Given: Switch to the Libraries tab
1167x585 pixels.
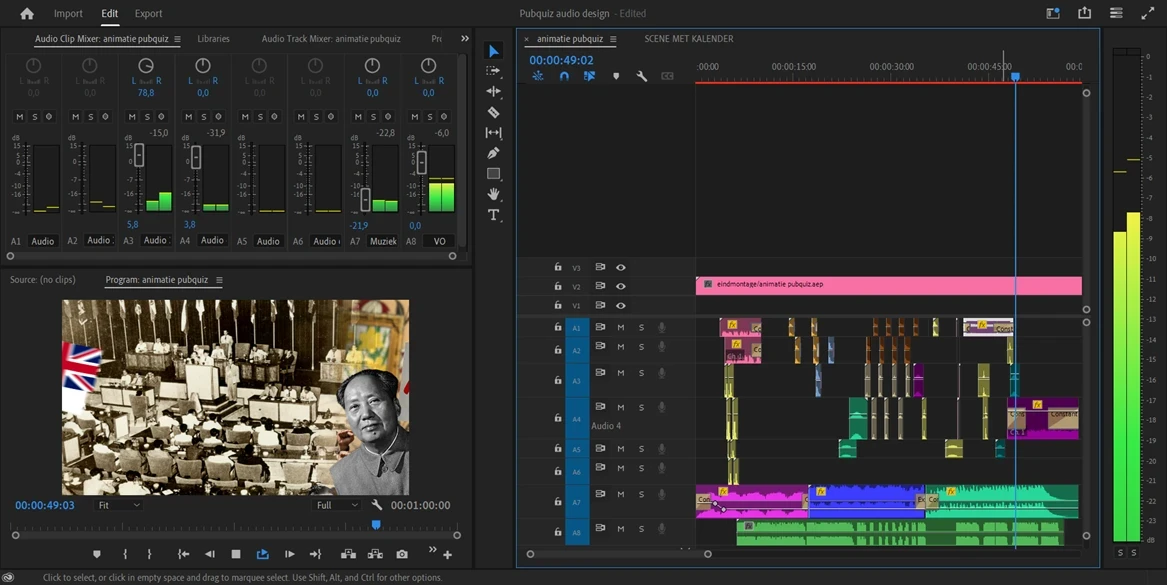Looking at the screenshot, I should tap(213, 39).
